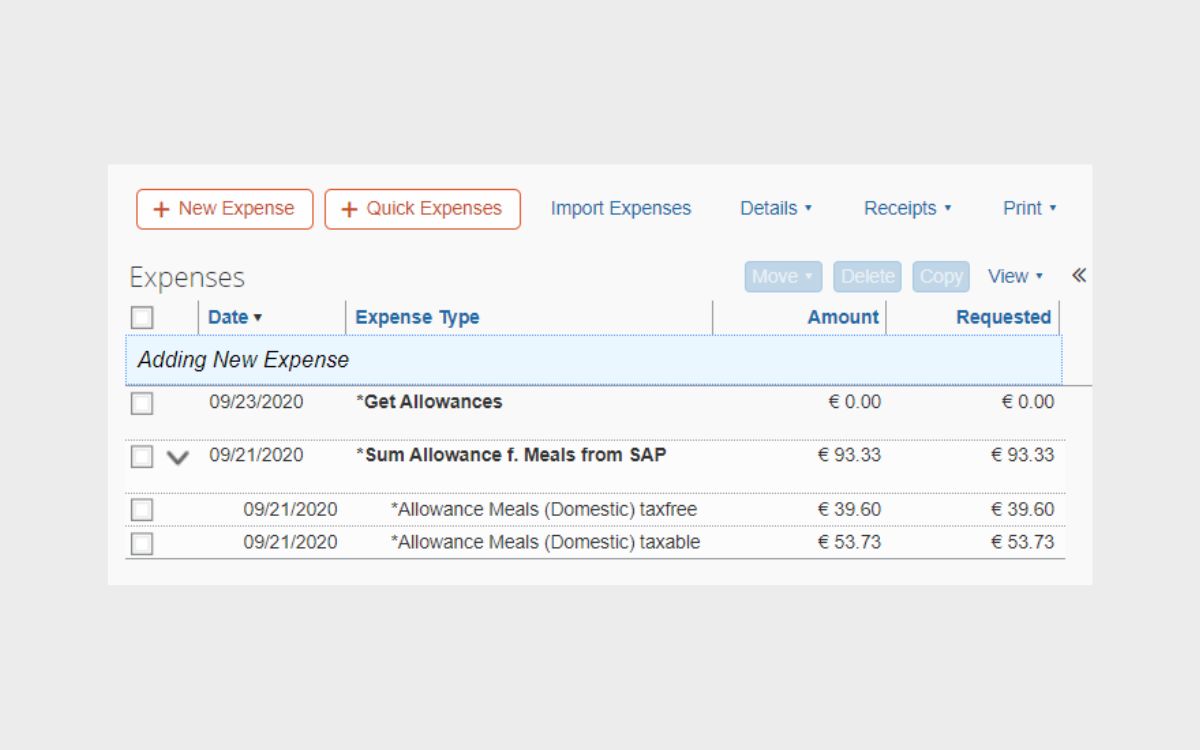Collapse the panel using the double-chevron icon
1200x750 pixels.
(x=1078, y=275)
